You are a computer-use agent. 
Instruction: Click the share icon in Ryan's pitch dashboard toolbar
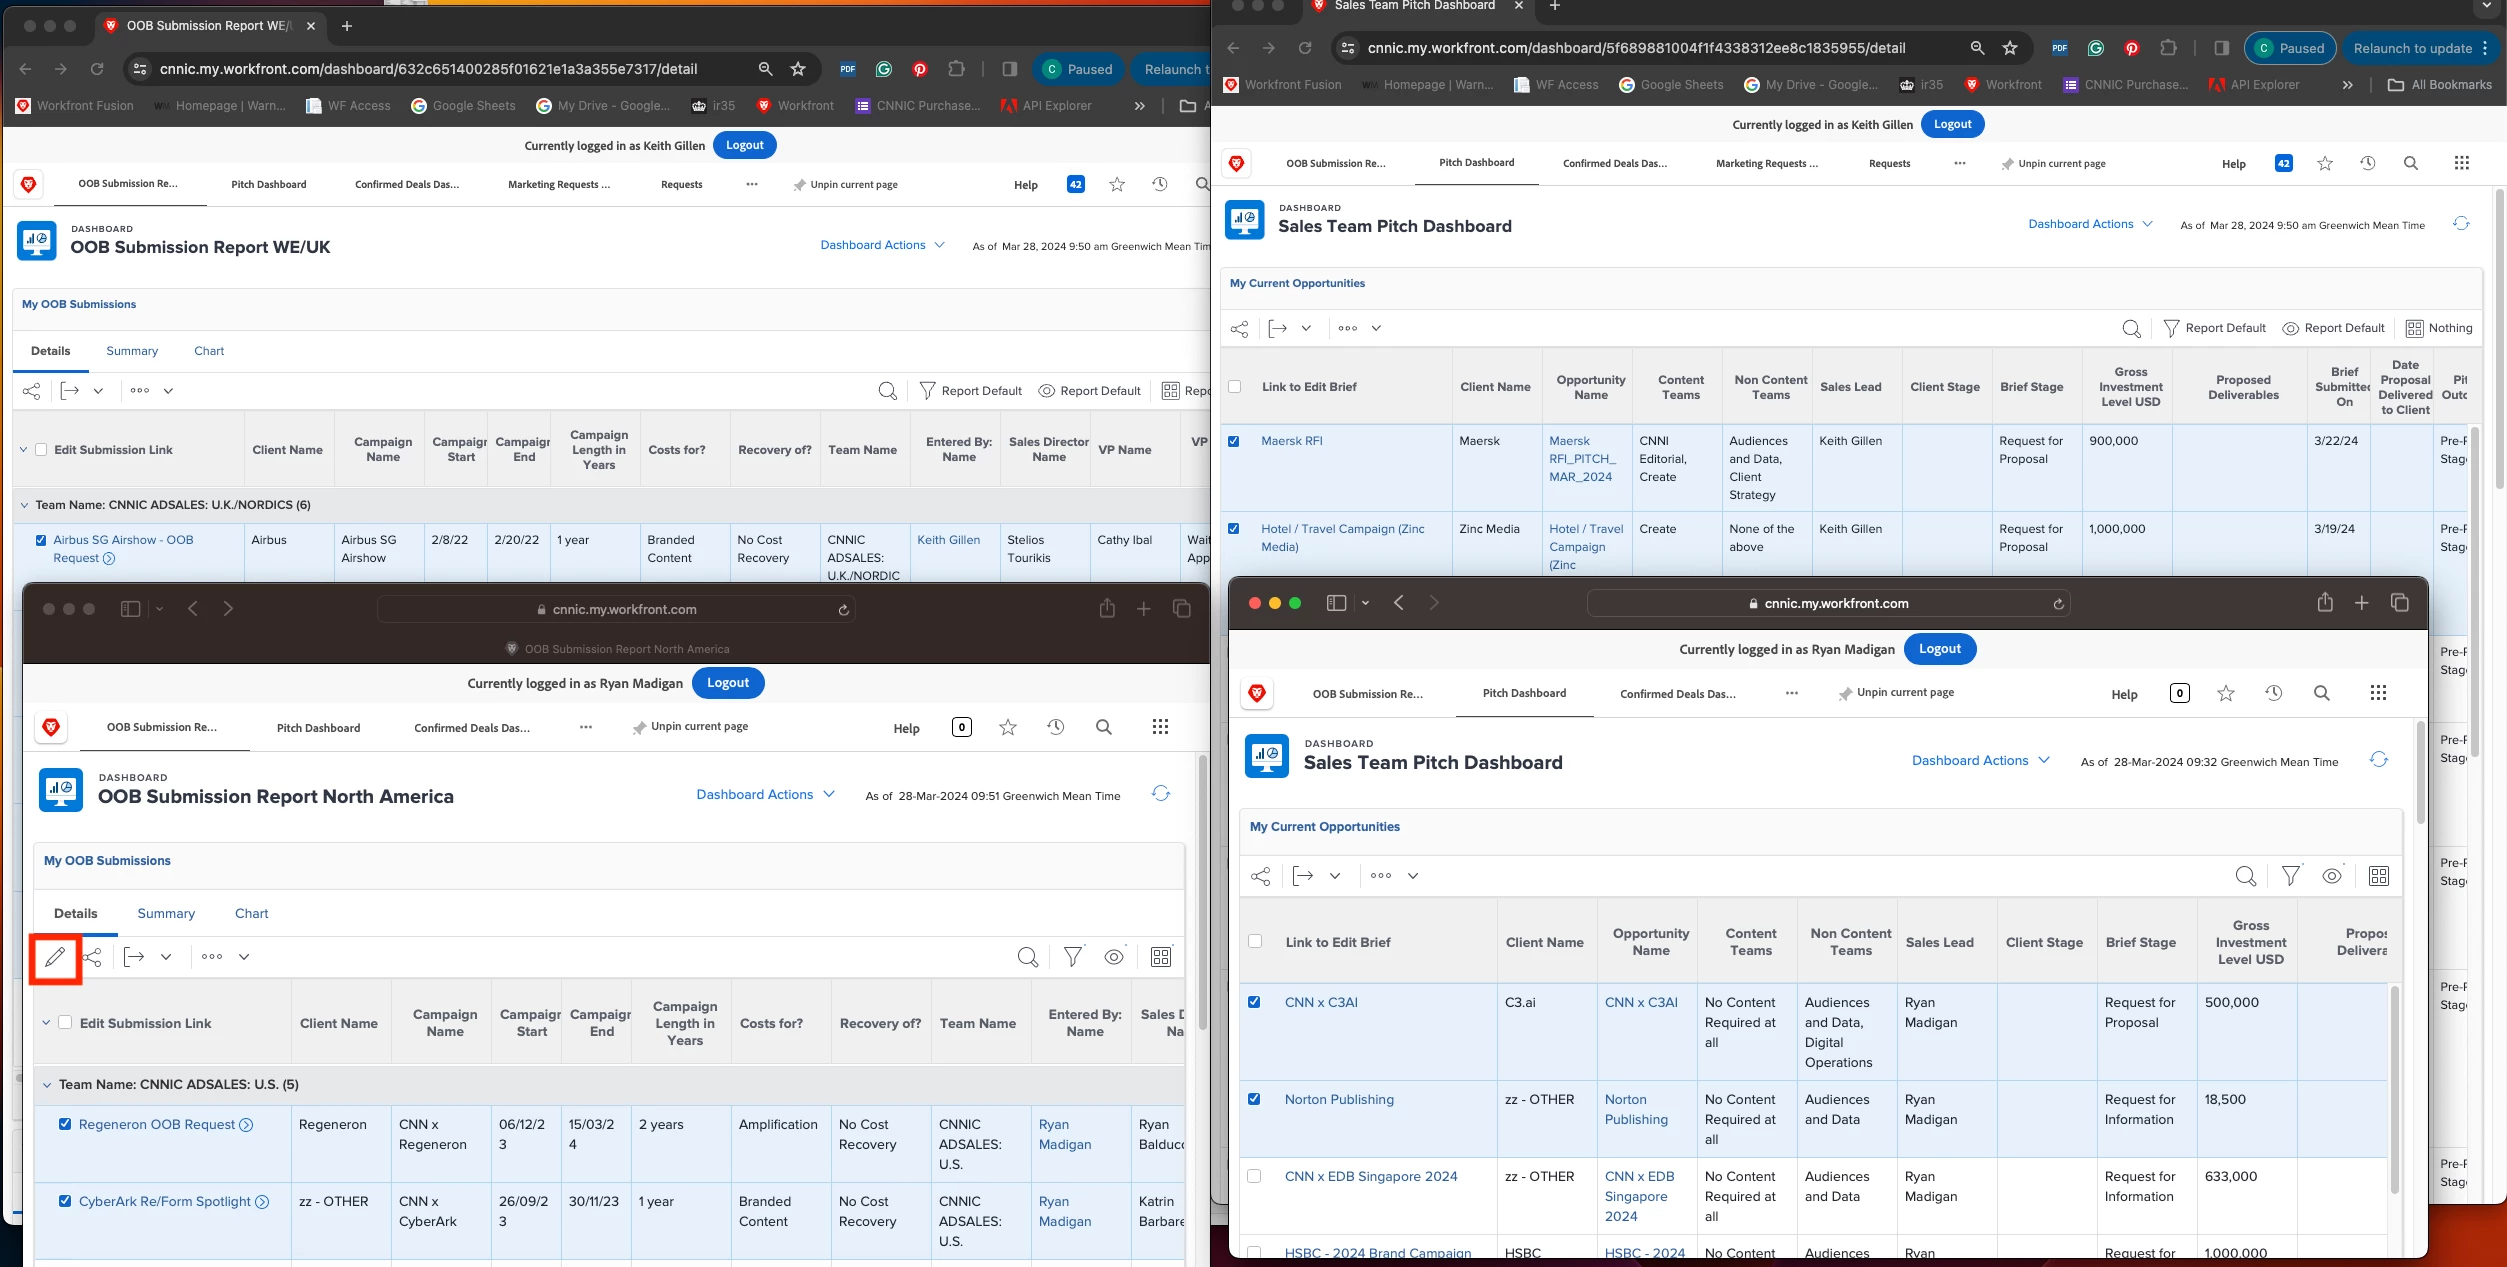tap(1261, 876)
